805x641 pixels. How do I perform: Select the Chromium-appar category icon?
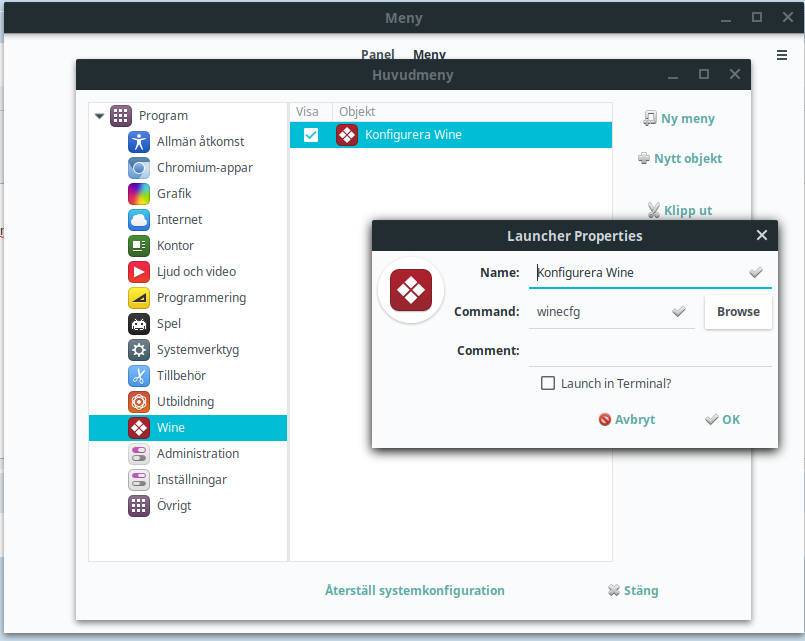[x=139, y=168]
